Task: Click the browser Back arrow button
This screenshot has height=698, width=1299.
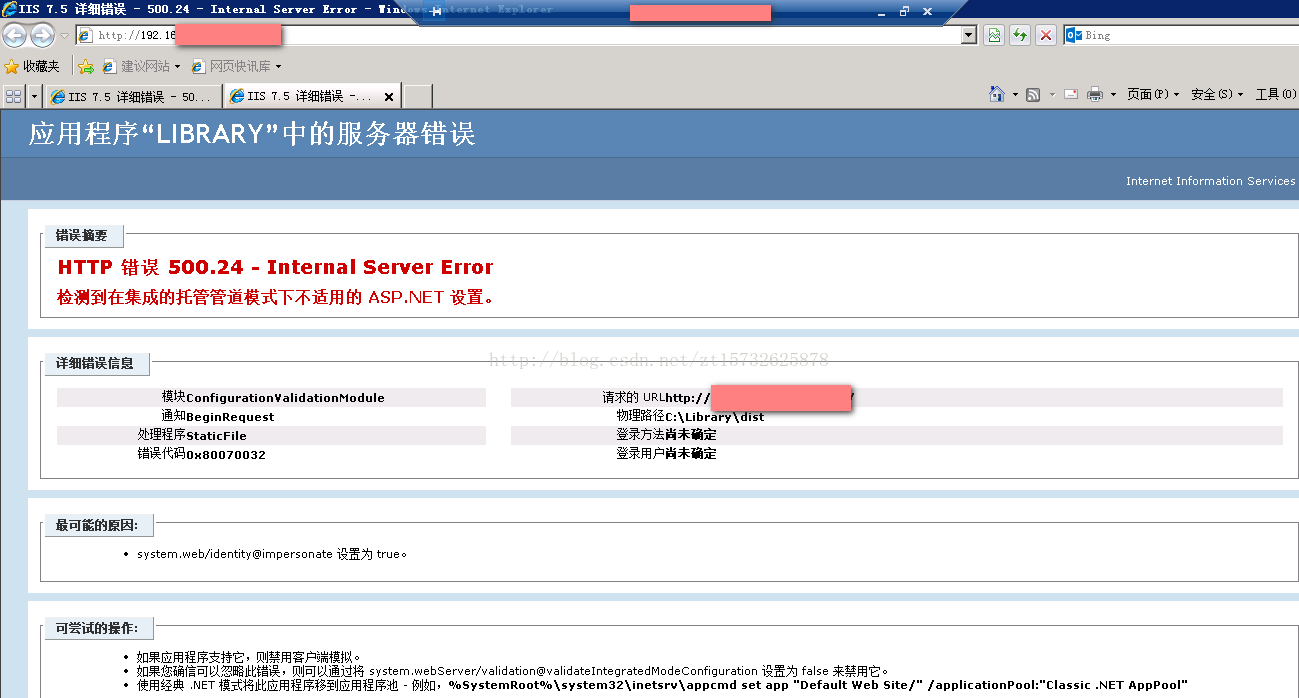Action: 14,36
